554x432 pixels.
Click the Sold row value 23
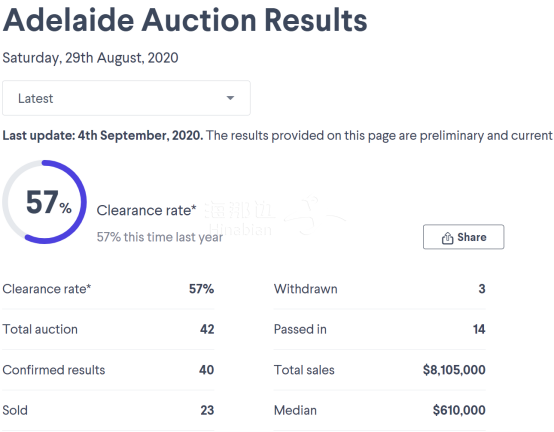click(207, 410)
